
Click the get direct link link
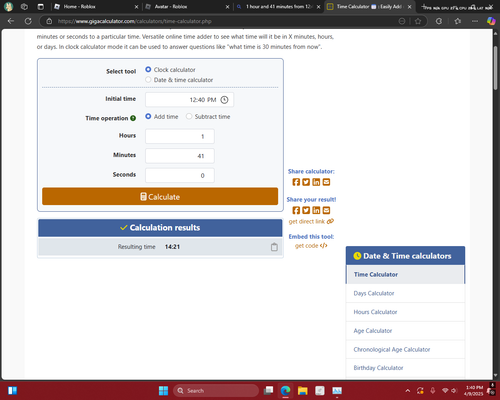(x=311, y=221)
